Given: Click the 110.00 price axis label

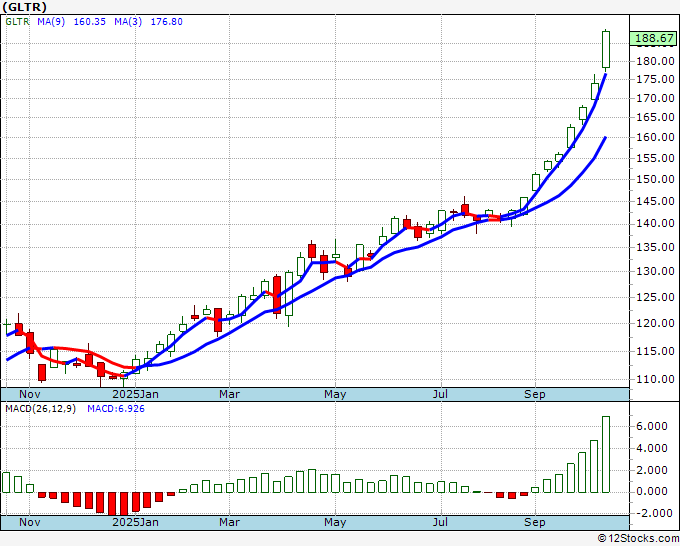Looking at the screenshot, I should 655,379.
